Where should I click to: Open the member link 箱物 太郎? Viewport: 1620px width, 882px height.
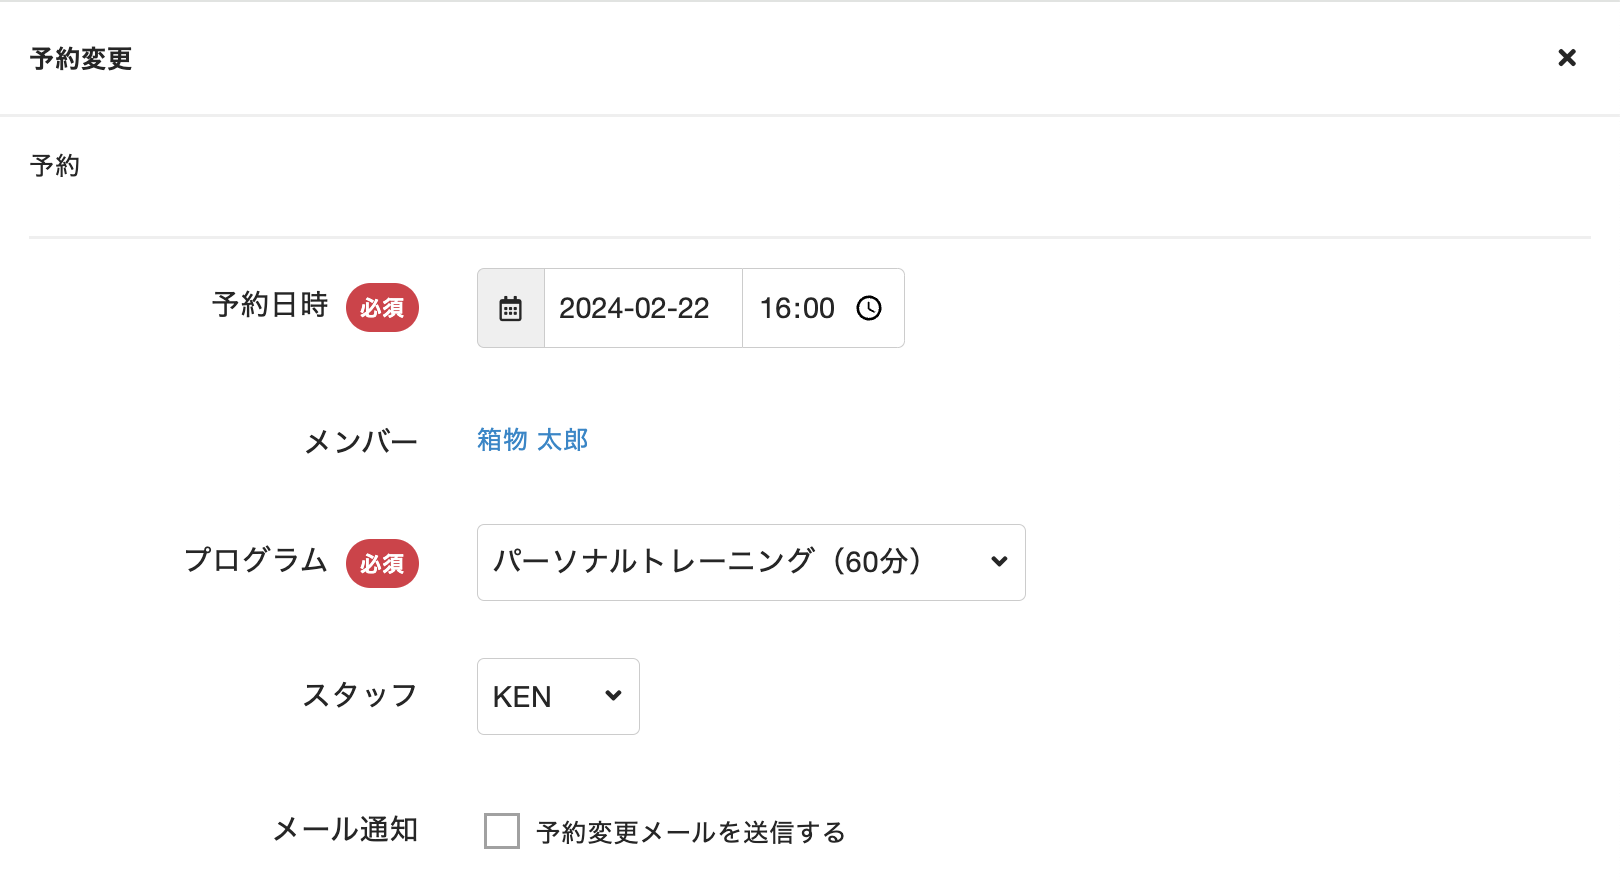click(x=532, y=440)
